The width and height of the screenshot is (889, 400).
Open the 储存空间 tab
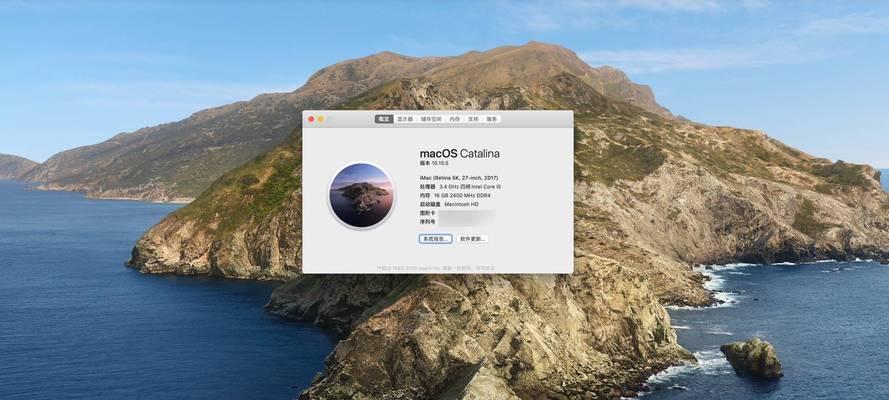click(431, 119)
